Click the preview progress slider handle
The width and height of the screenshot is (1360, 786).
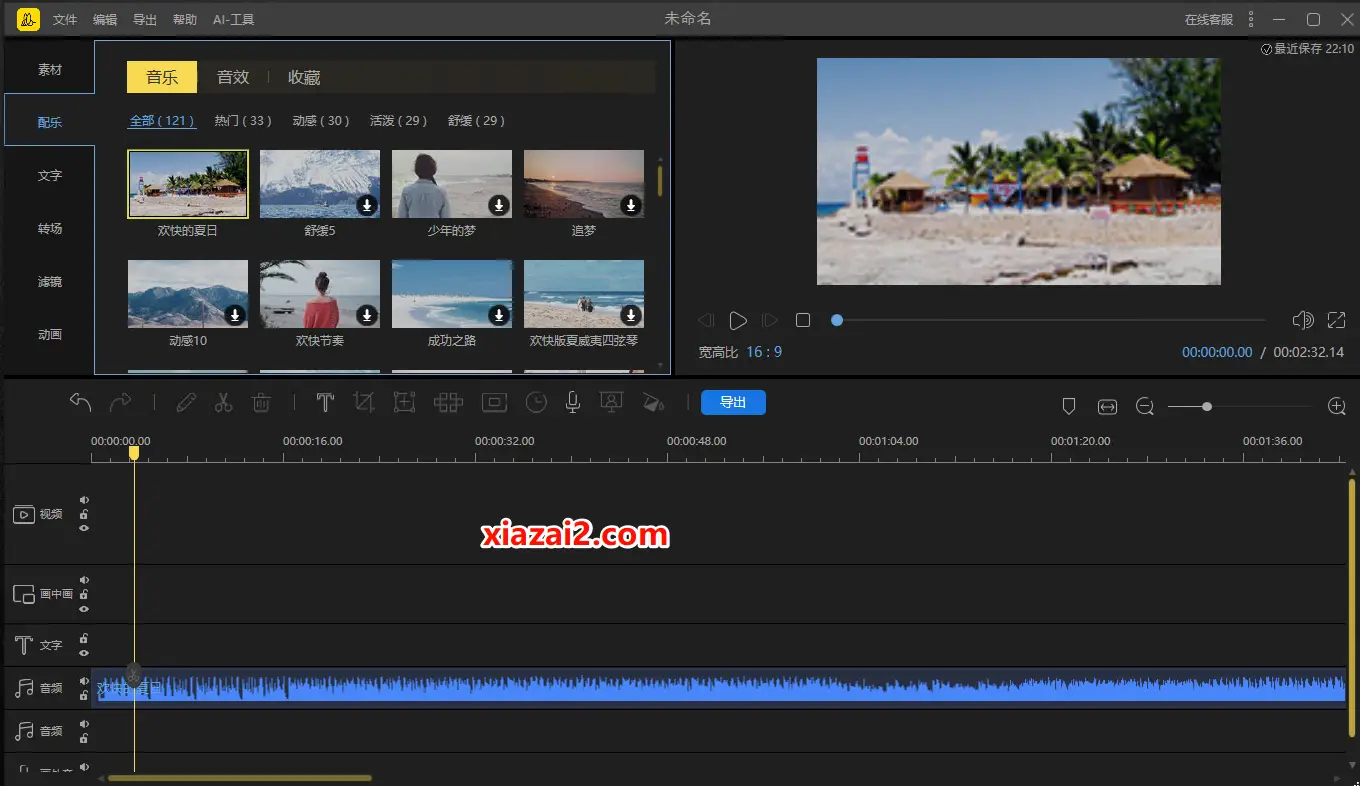837,320
